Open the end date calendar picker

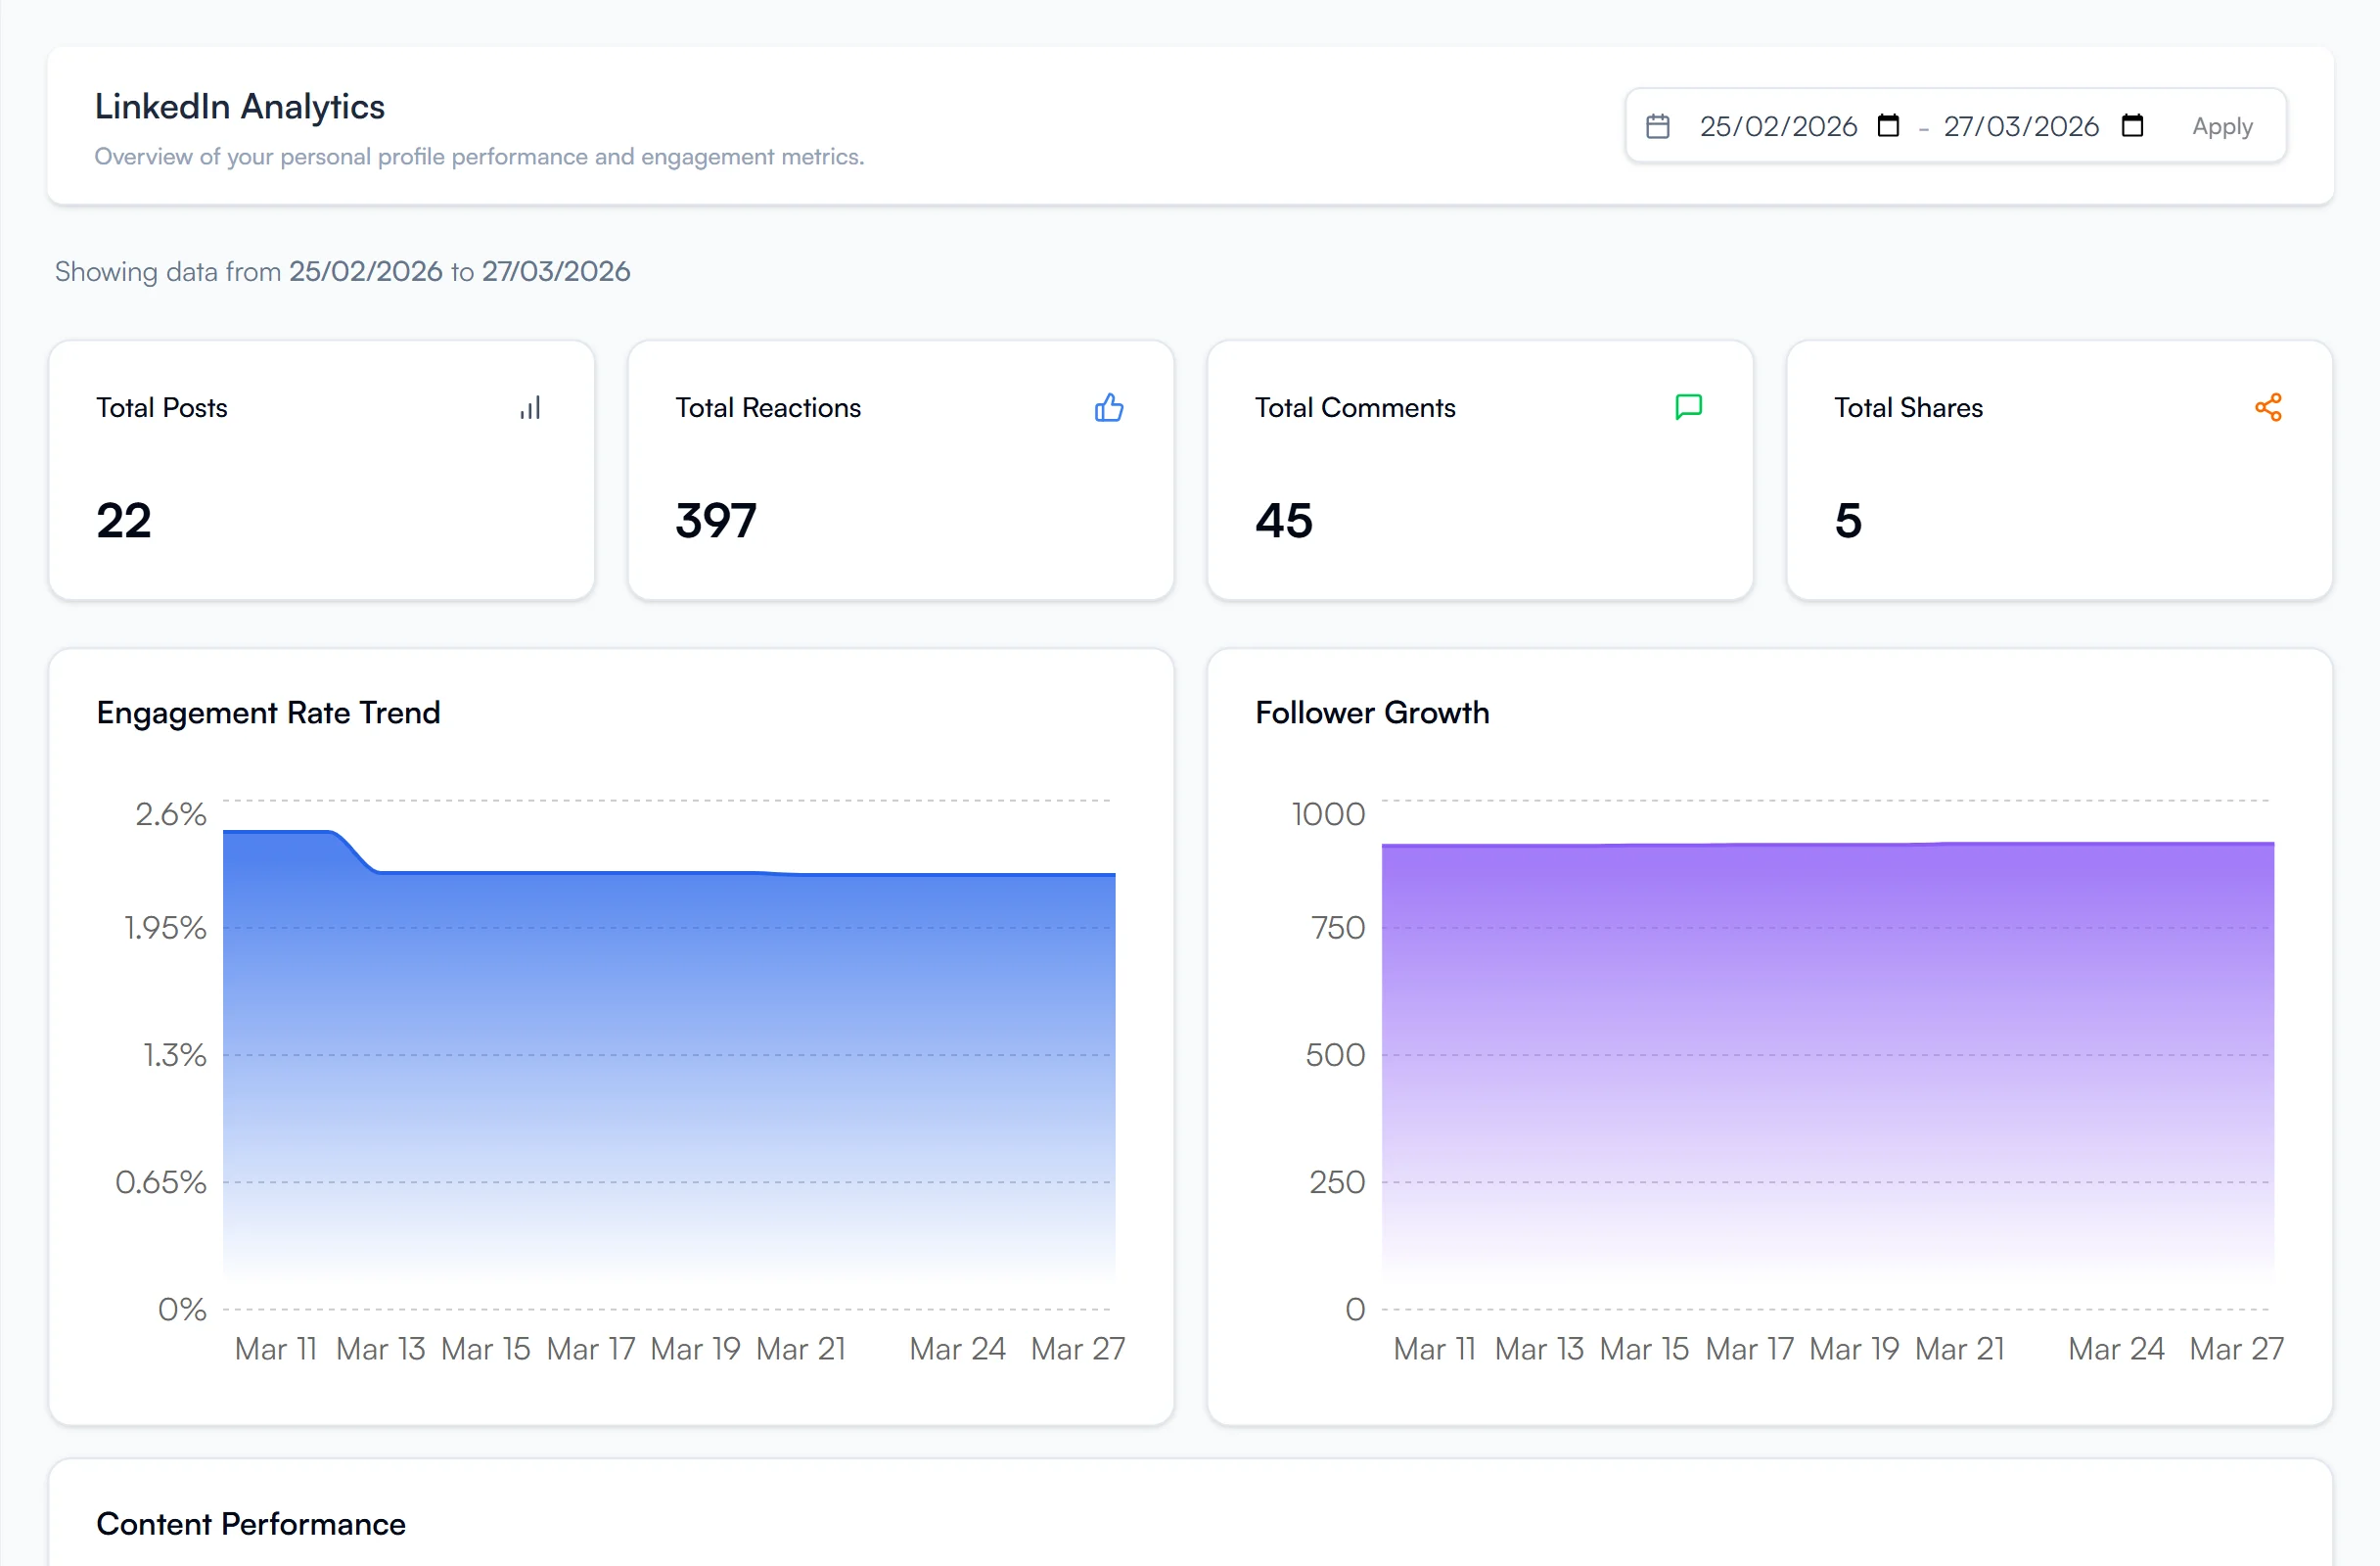[2132, 126]
